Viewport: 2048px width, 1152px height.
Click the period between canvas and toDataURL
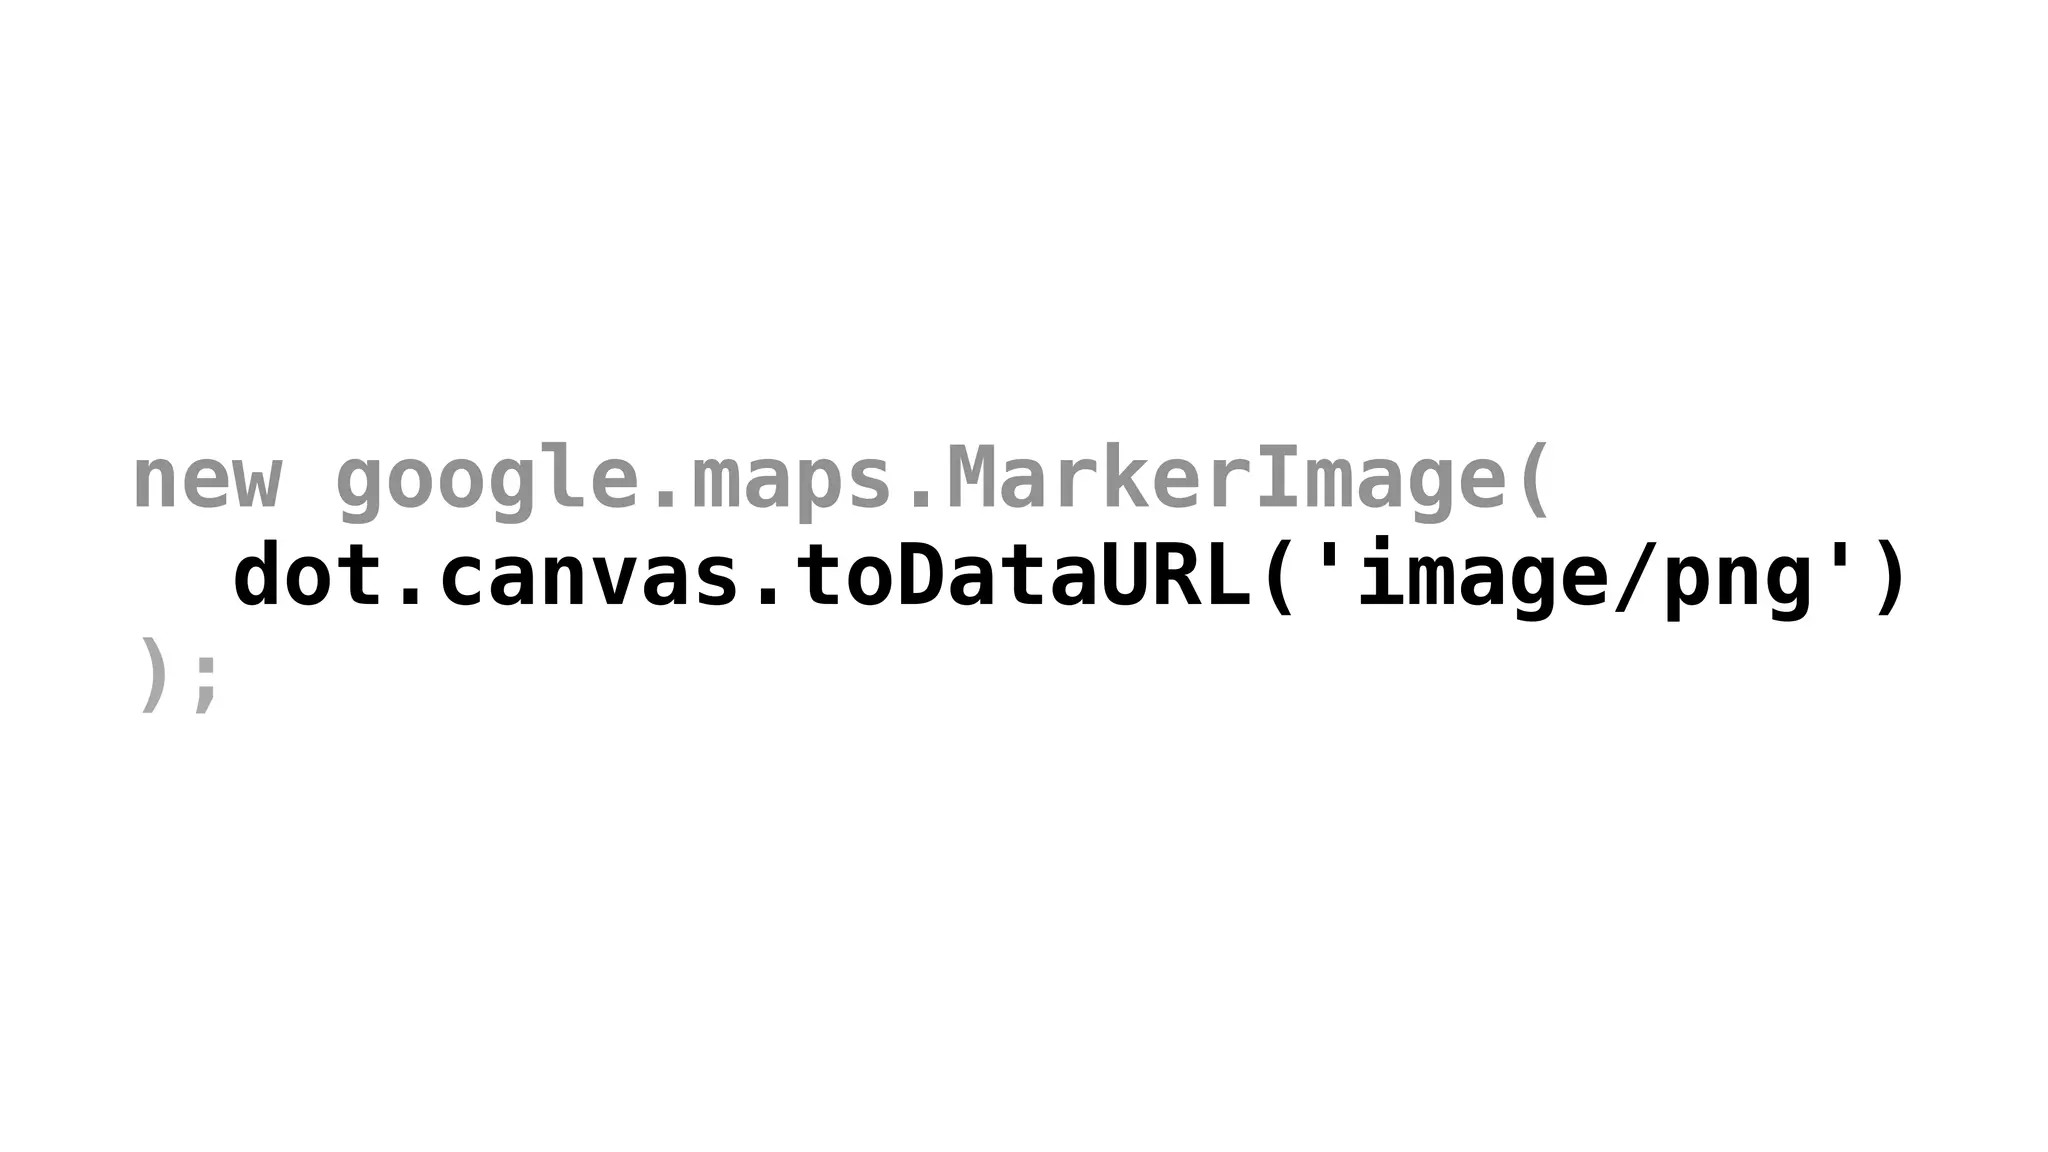[767, 594]
